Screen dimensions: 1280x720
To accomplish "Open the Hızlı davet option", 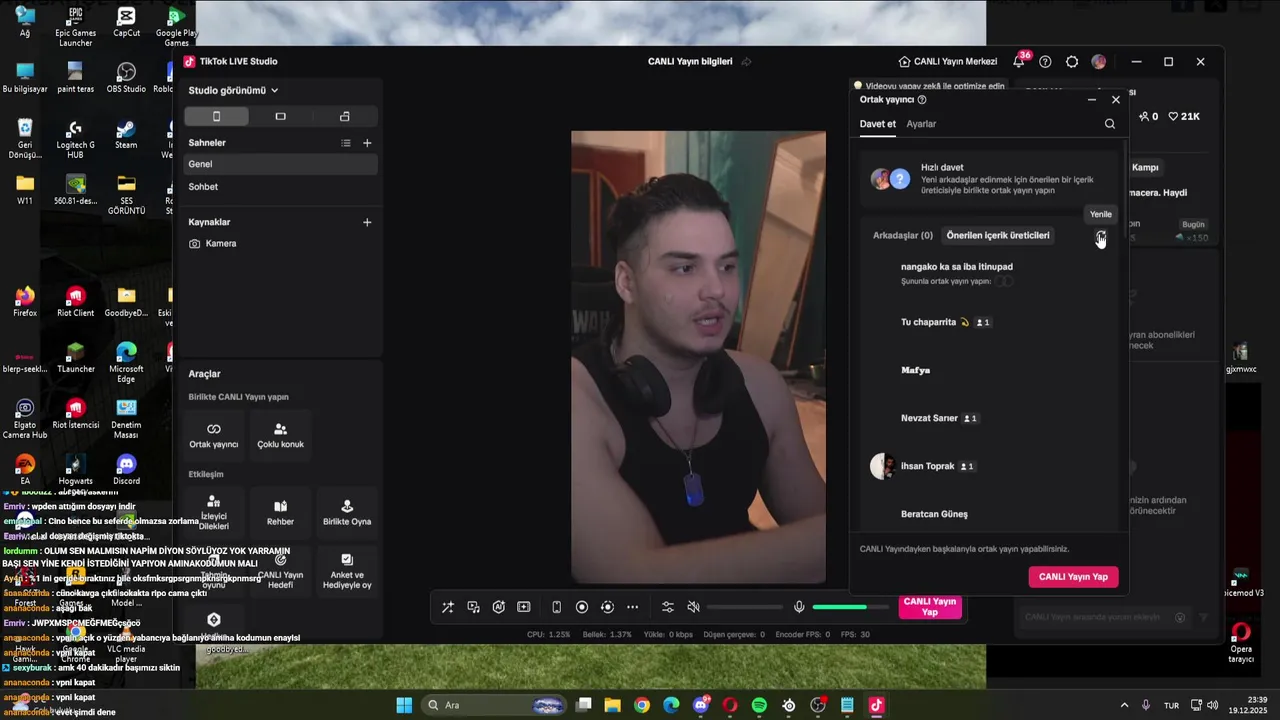I will (x=989, y=179).
